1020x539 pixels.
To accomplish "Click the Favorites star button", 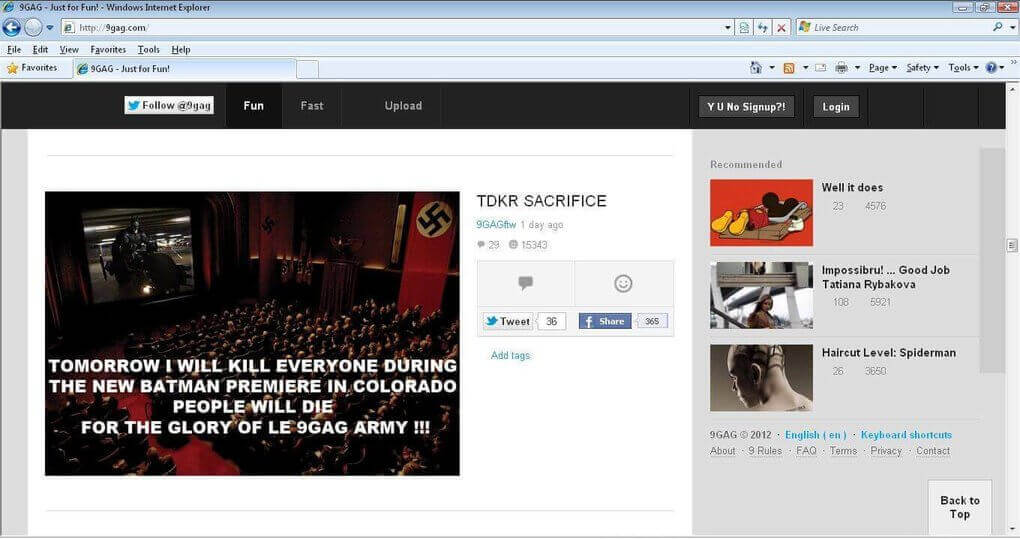I will pos(32,68).
